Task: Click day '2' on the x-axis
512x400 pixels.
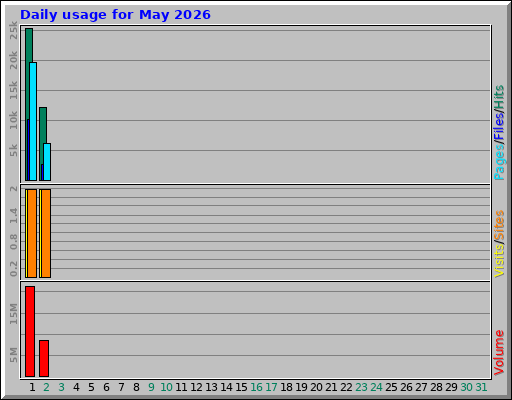Action: 46,387
